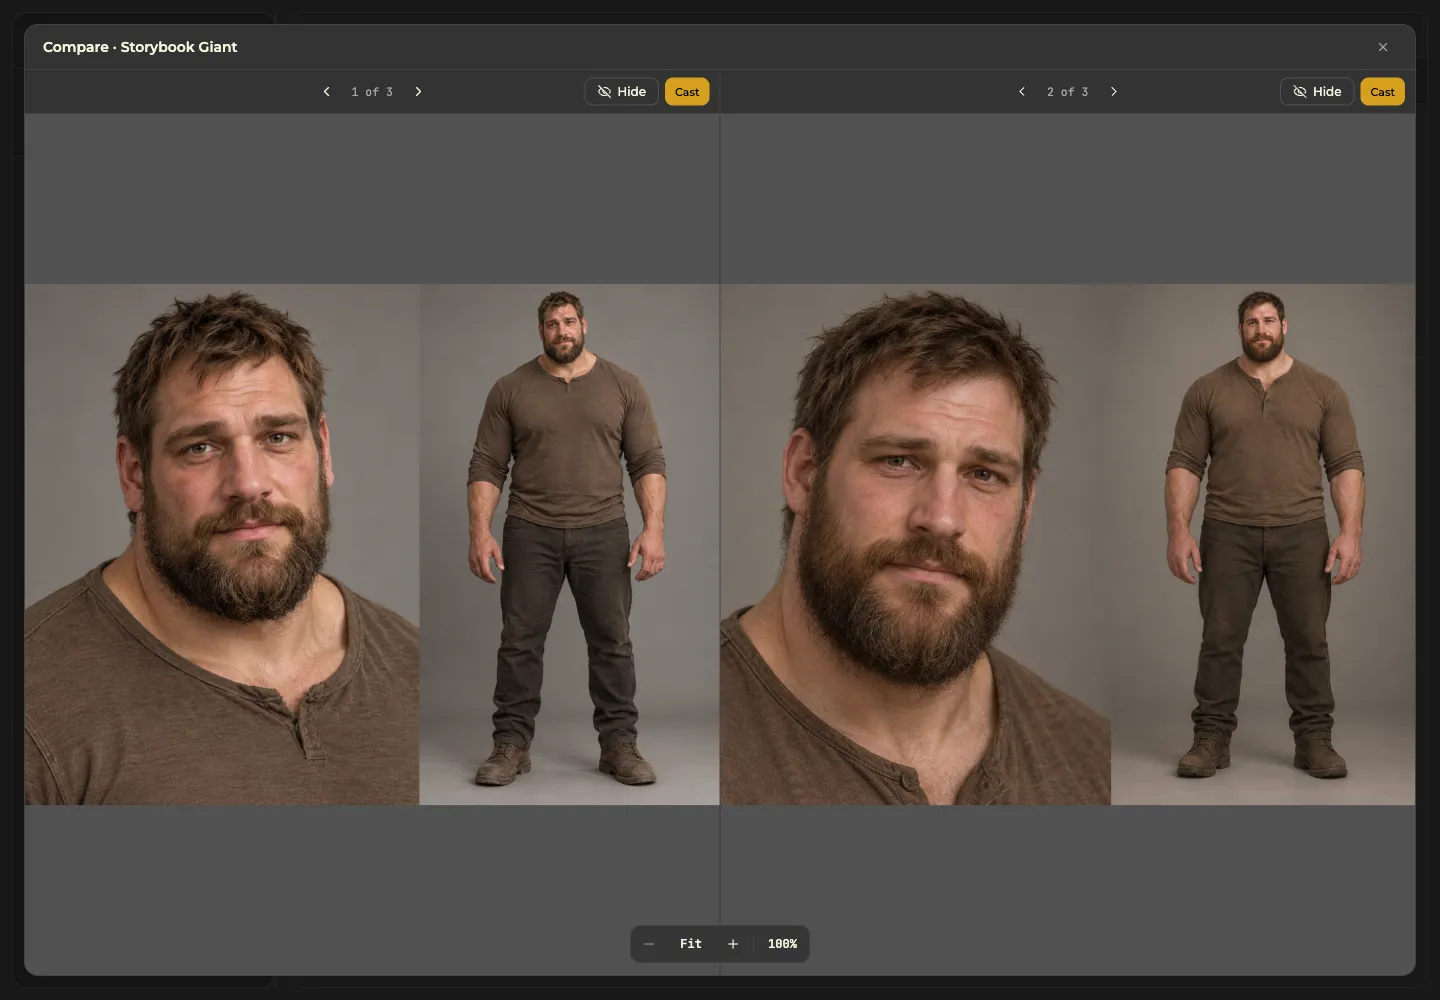Click the left pane character image
Viewport: 1440px width, 1000px height.
click(372, 544)
